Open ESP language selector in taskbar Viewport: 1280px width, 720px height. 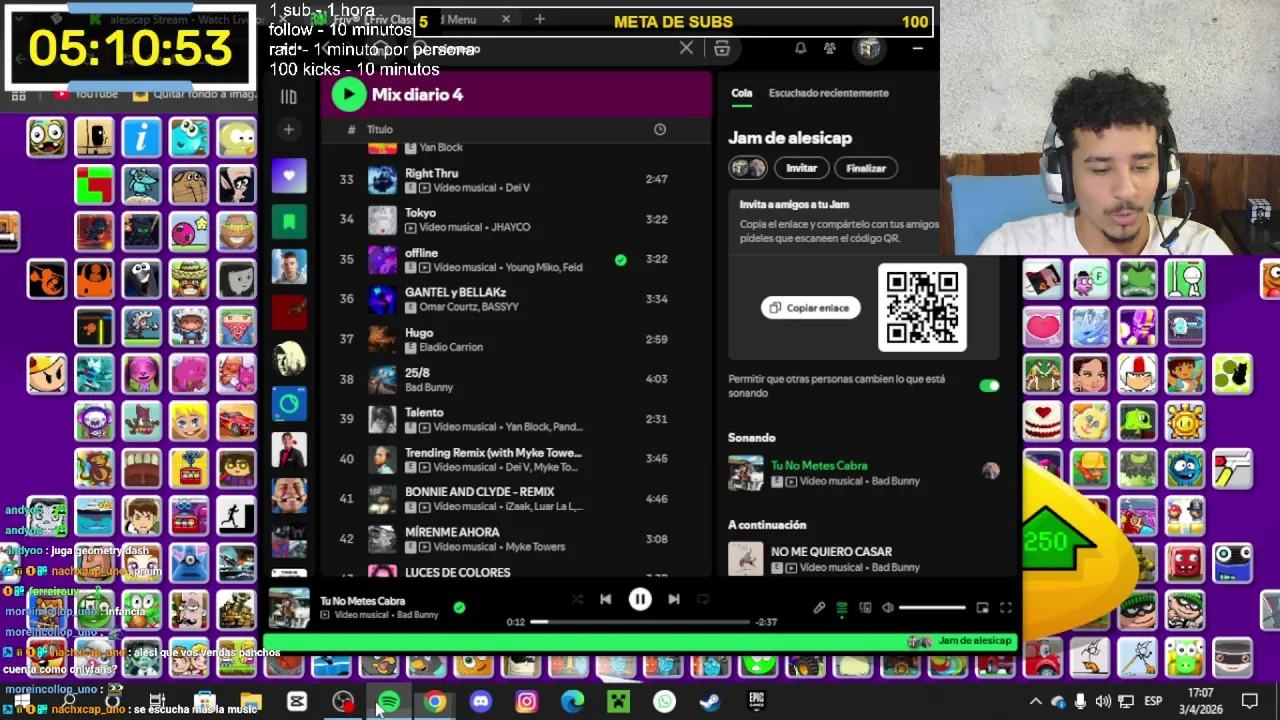[1153, 702]
